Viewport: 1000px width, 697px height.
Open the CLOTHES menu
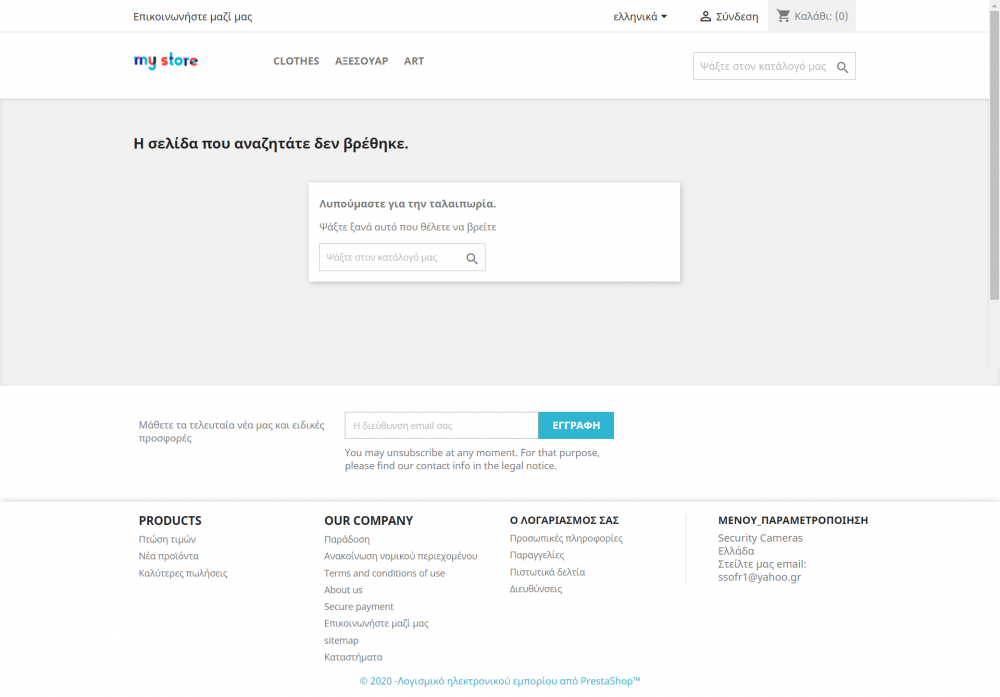coord(296,61)
